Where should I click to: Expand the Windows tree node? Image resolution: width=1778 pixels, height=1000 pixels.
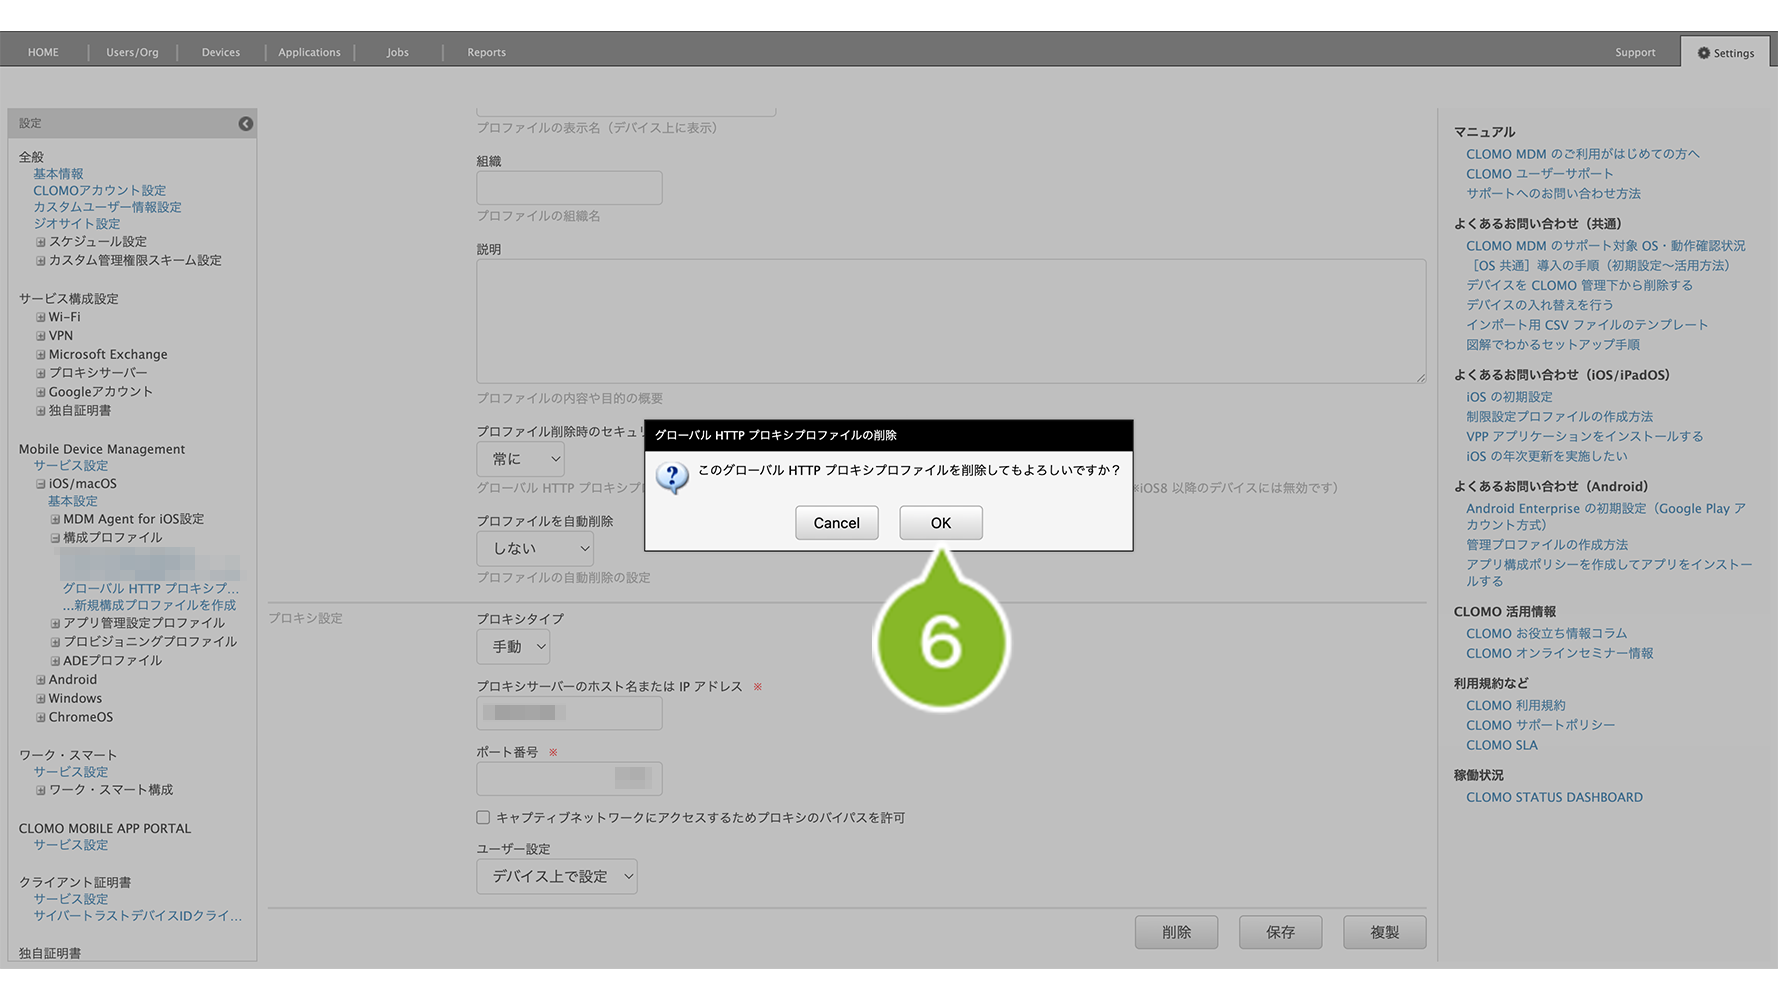click(x=41, y=699)
